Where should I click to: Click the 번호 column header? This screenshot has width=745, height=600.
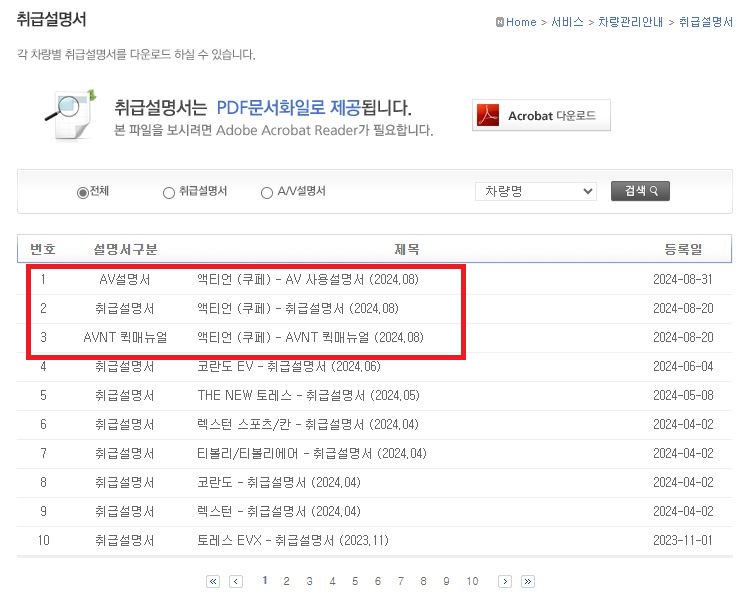pyautogui.click(x=43, y=249)
